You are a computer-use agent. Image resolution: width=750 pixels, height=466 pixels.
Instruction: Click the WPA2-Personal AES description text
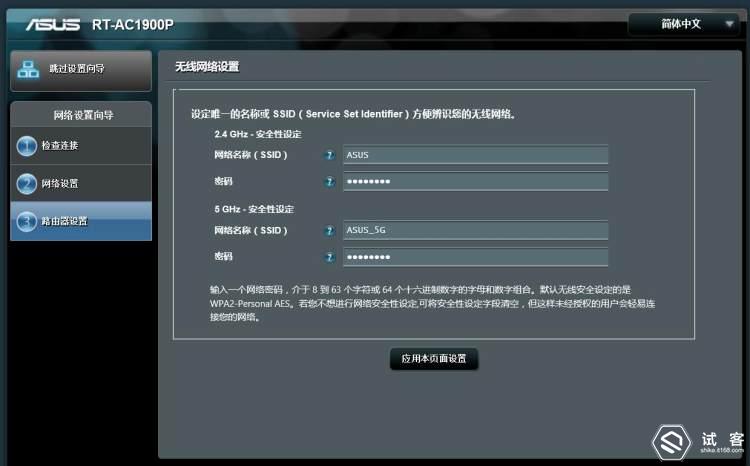click(x=432, y=303)
